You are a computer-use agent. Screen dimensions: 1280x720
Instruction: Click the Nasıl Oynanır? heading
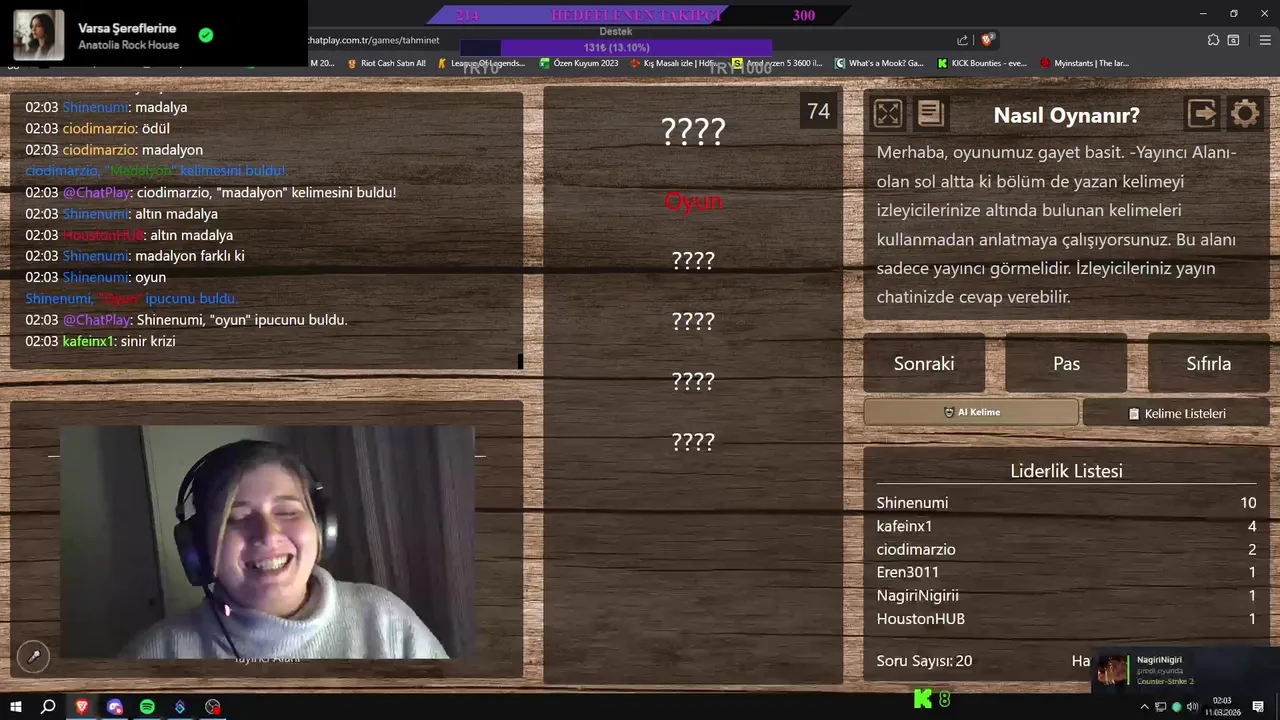point(1066,115)
